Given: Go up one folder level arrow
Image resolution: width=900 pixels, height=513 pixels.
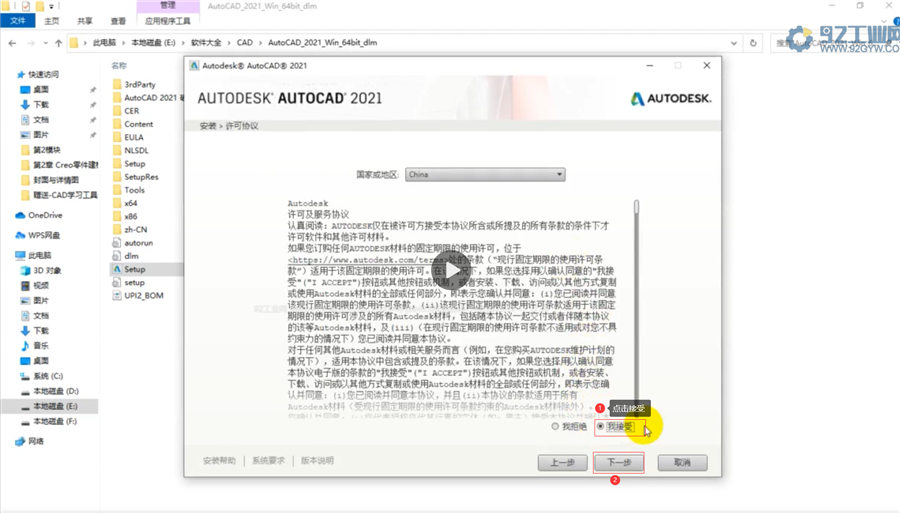Looking at the screenshot, I should 58,43.
